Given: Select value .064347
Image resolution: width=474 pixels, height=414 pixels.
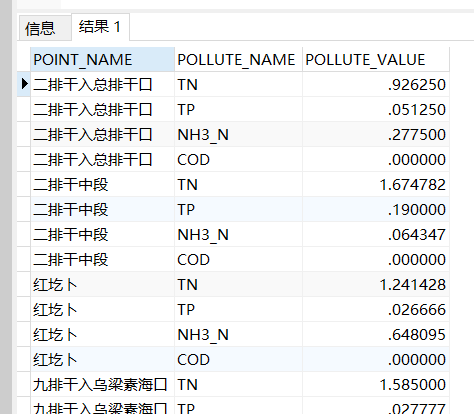Looking at the screenshot, I should pos(376,235).
